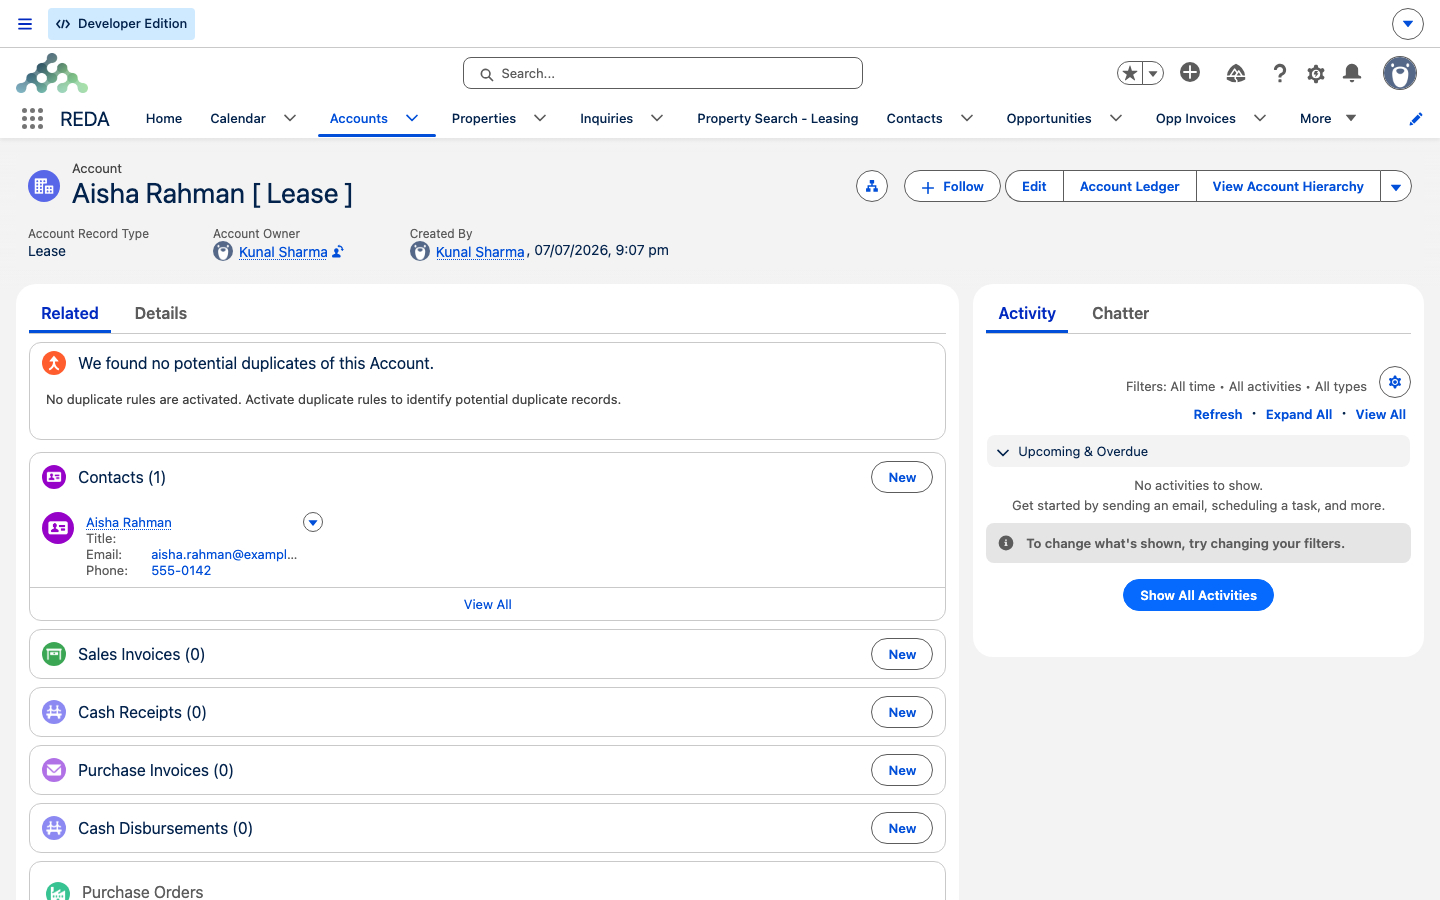Switch to the Chatter tab

click(x=1120, y=313)
